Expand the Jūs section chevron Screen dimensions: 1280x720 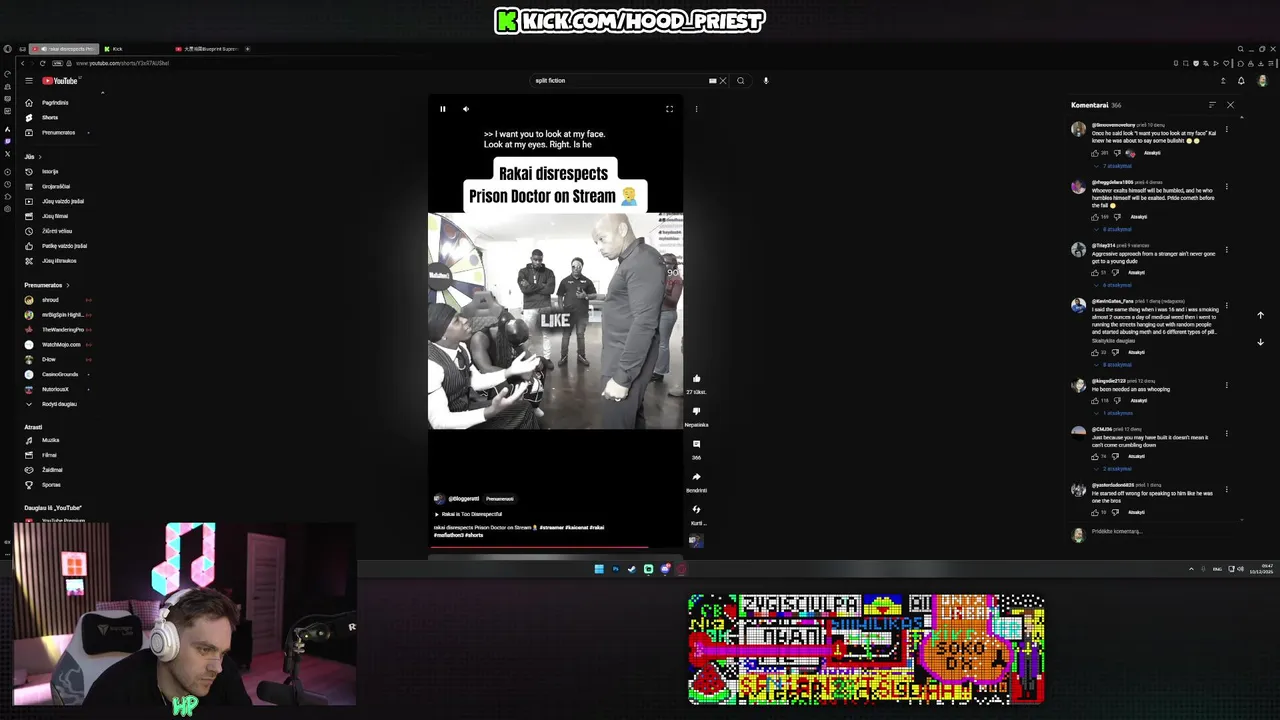(x=40, y=157)
